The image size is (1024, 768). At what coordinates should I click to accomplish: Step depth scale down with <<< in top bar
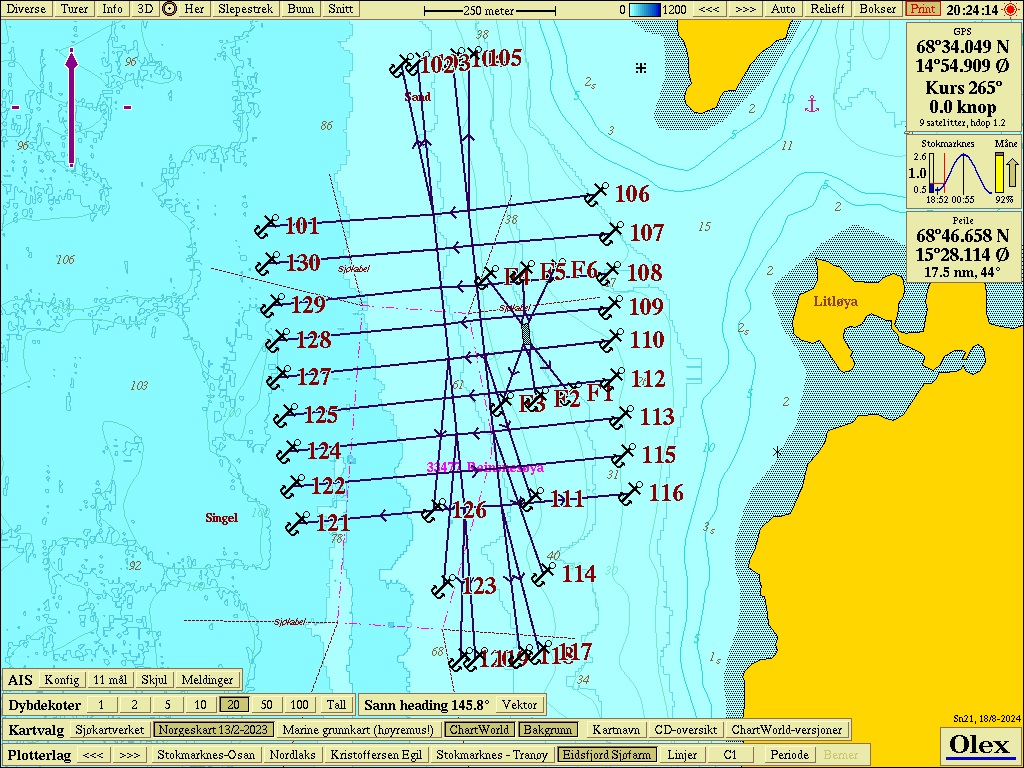click(709, 9)
